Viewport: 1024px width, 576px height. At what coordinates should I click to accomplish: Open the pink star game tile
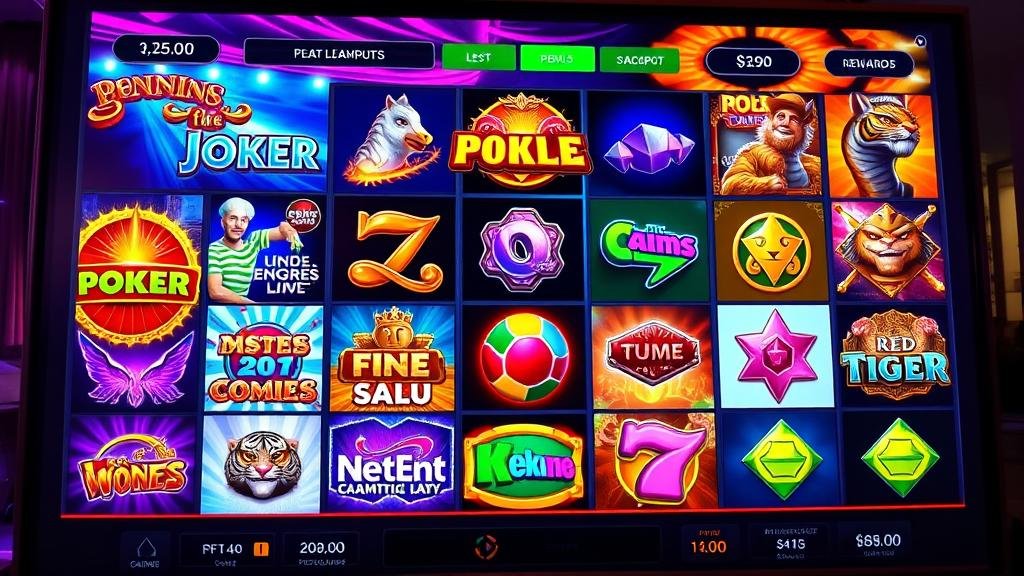point(775,357)
